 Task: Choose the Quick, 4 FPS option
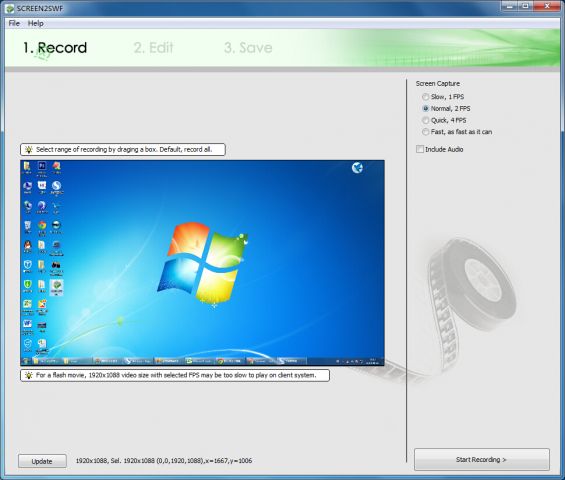click(x=426, y=120)
